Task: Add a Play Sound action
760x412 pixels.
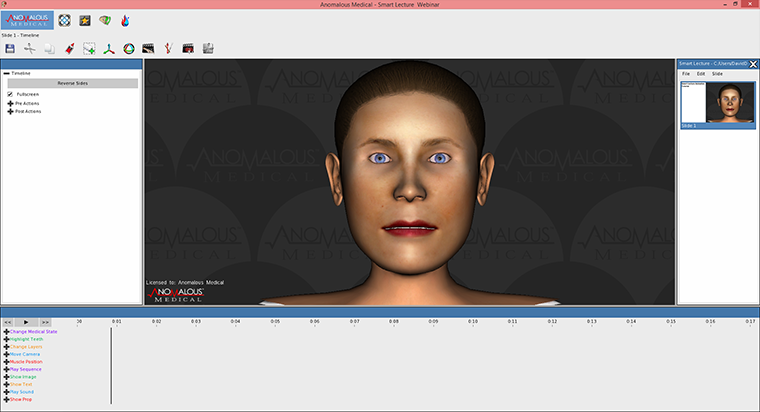Action: click(x=6, y=392)
